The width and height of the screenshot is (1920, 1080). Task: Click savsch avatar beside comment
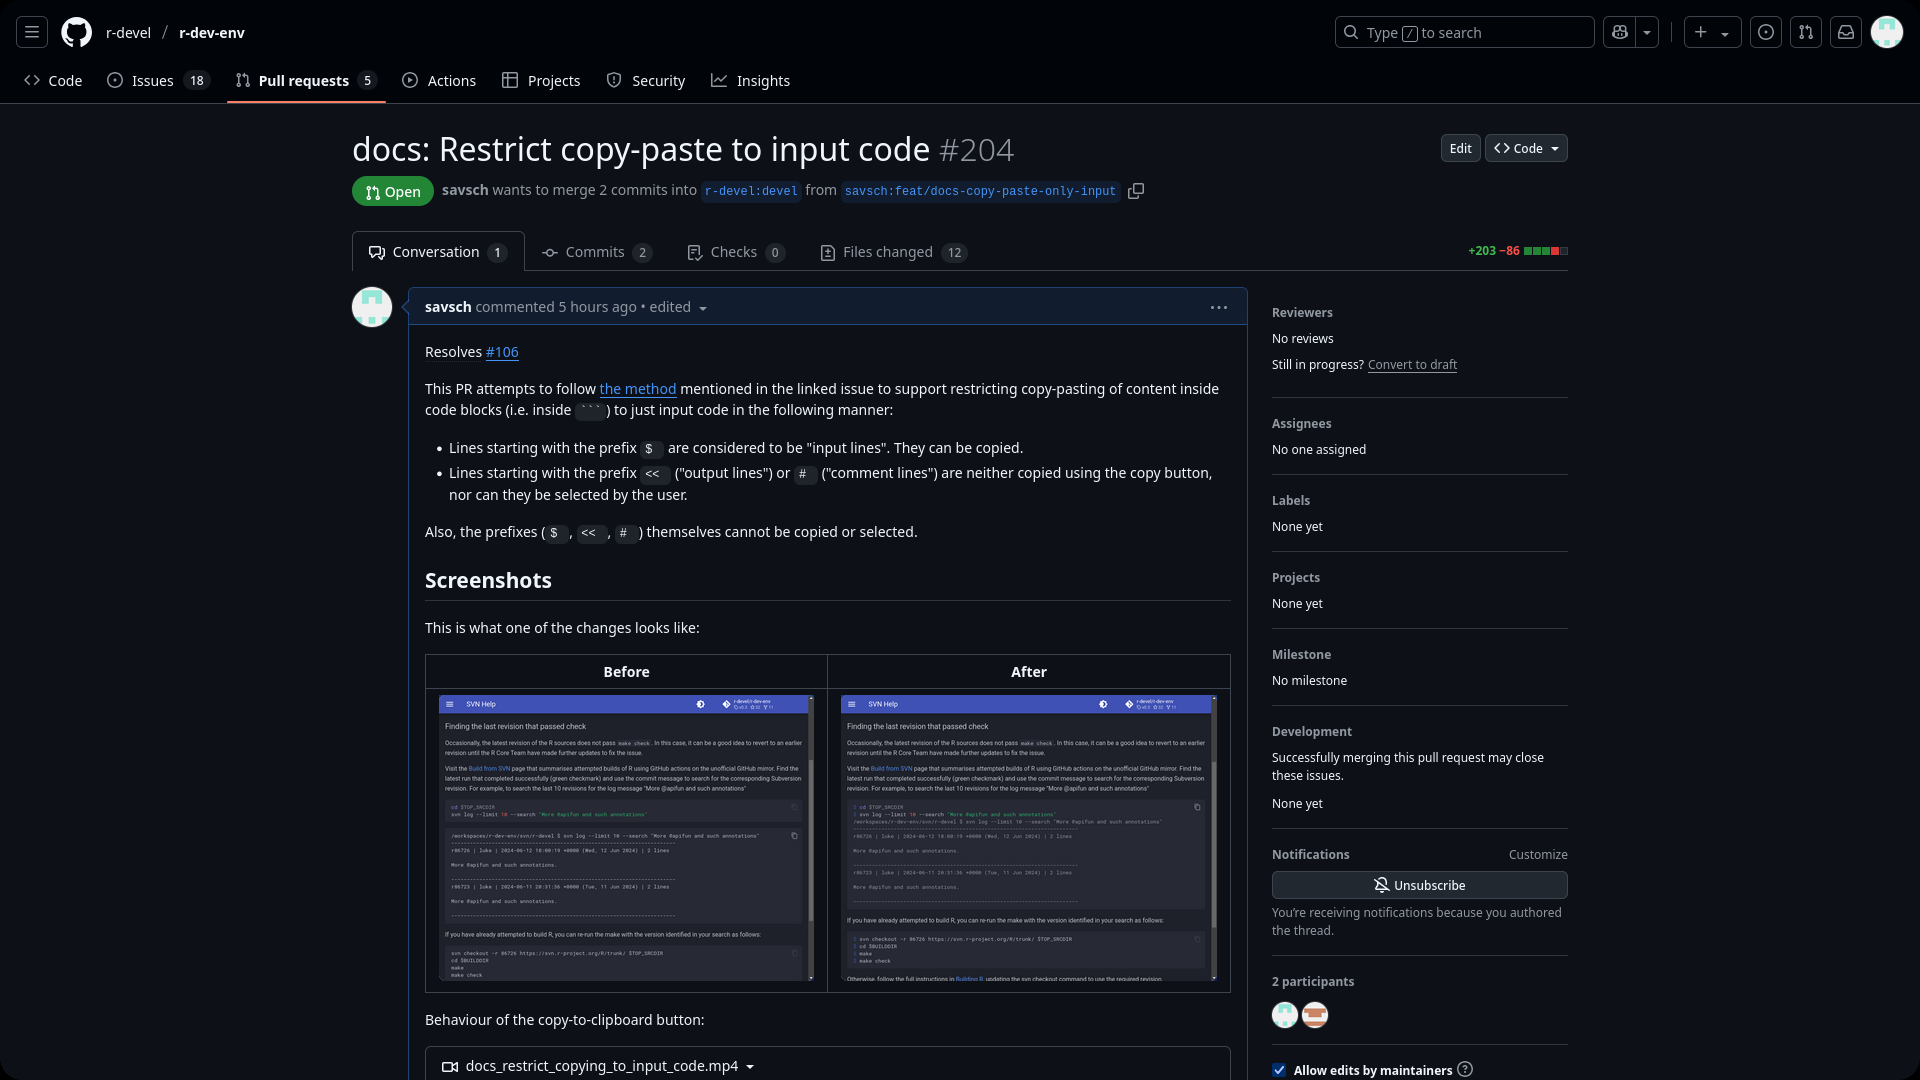pos(372,308)
